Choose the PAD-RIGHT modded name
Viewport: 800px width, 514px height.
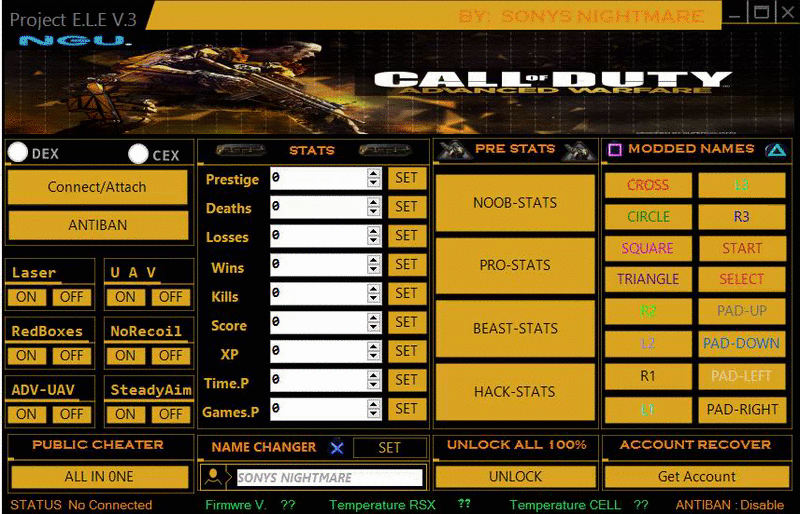pos(742,409)
